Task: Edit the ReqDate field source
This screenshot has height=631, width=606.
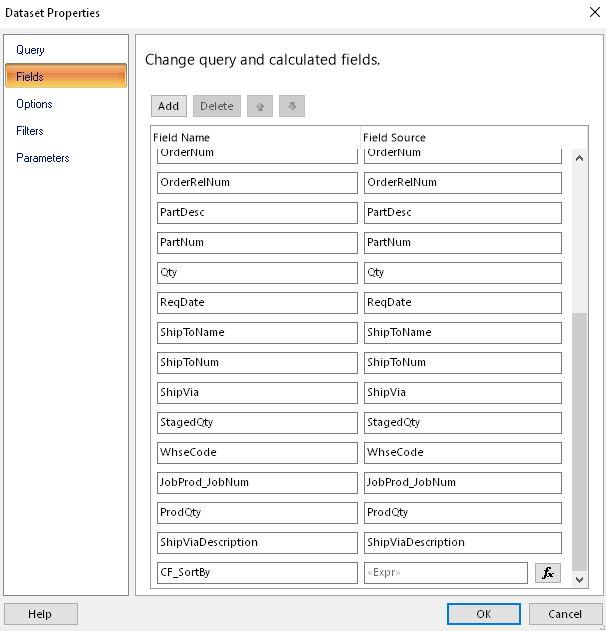Action: click(x=463, y=303)
